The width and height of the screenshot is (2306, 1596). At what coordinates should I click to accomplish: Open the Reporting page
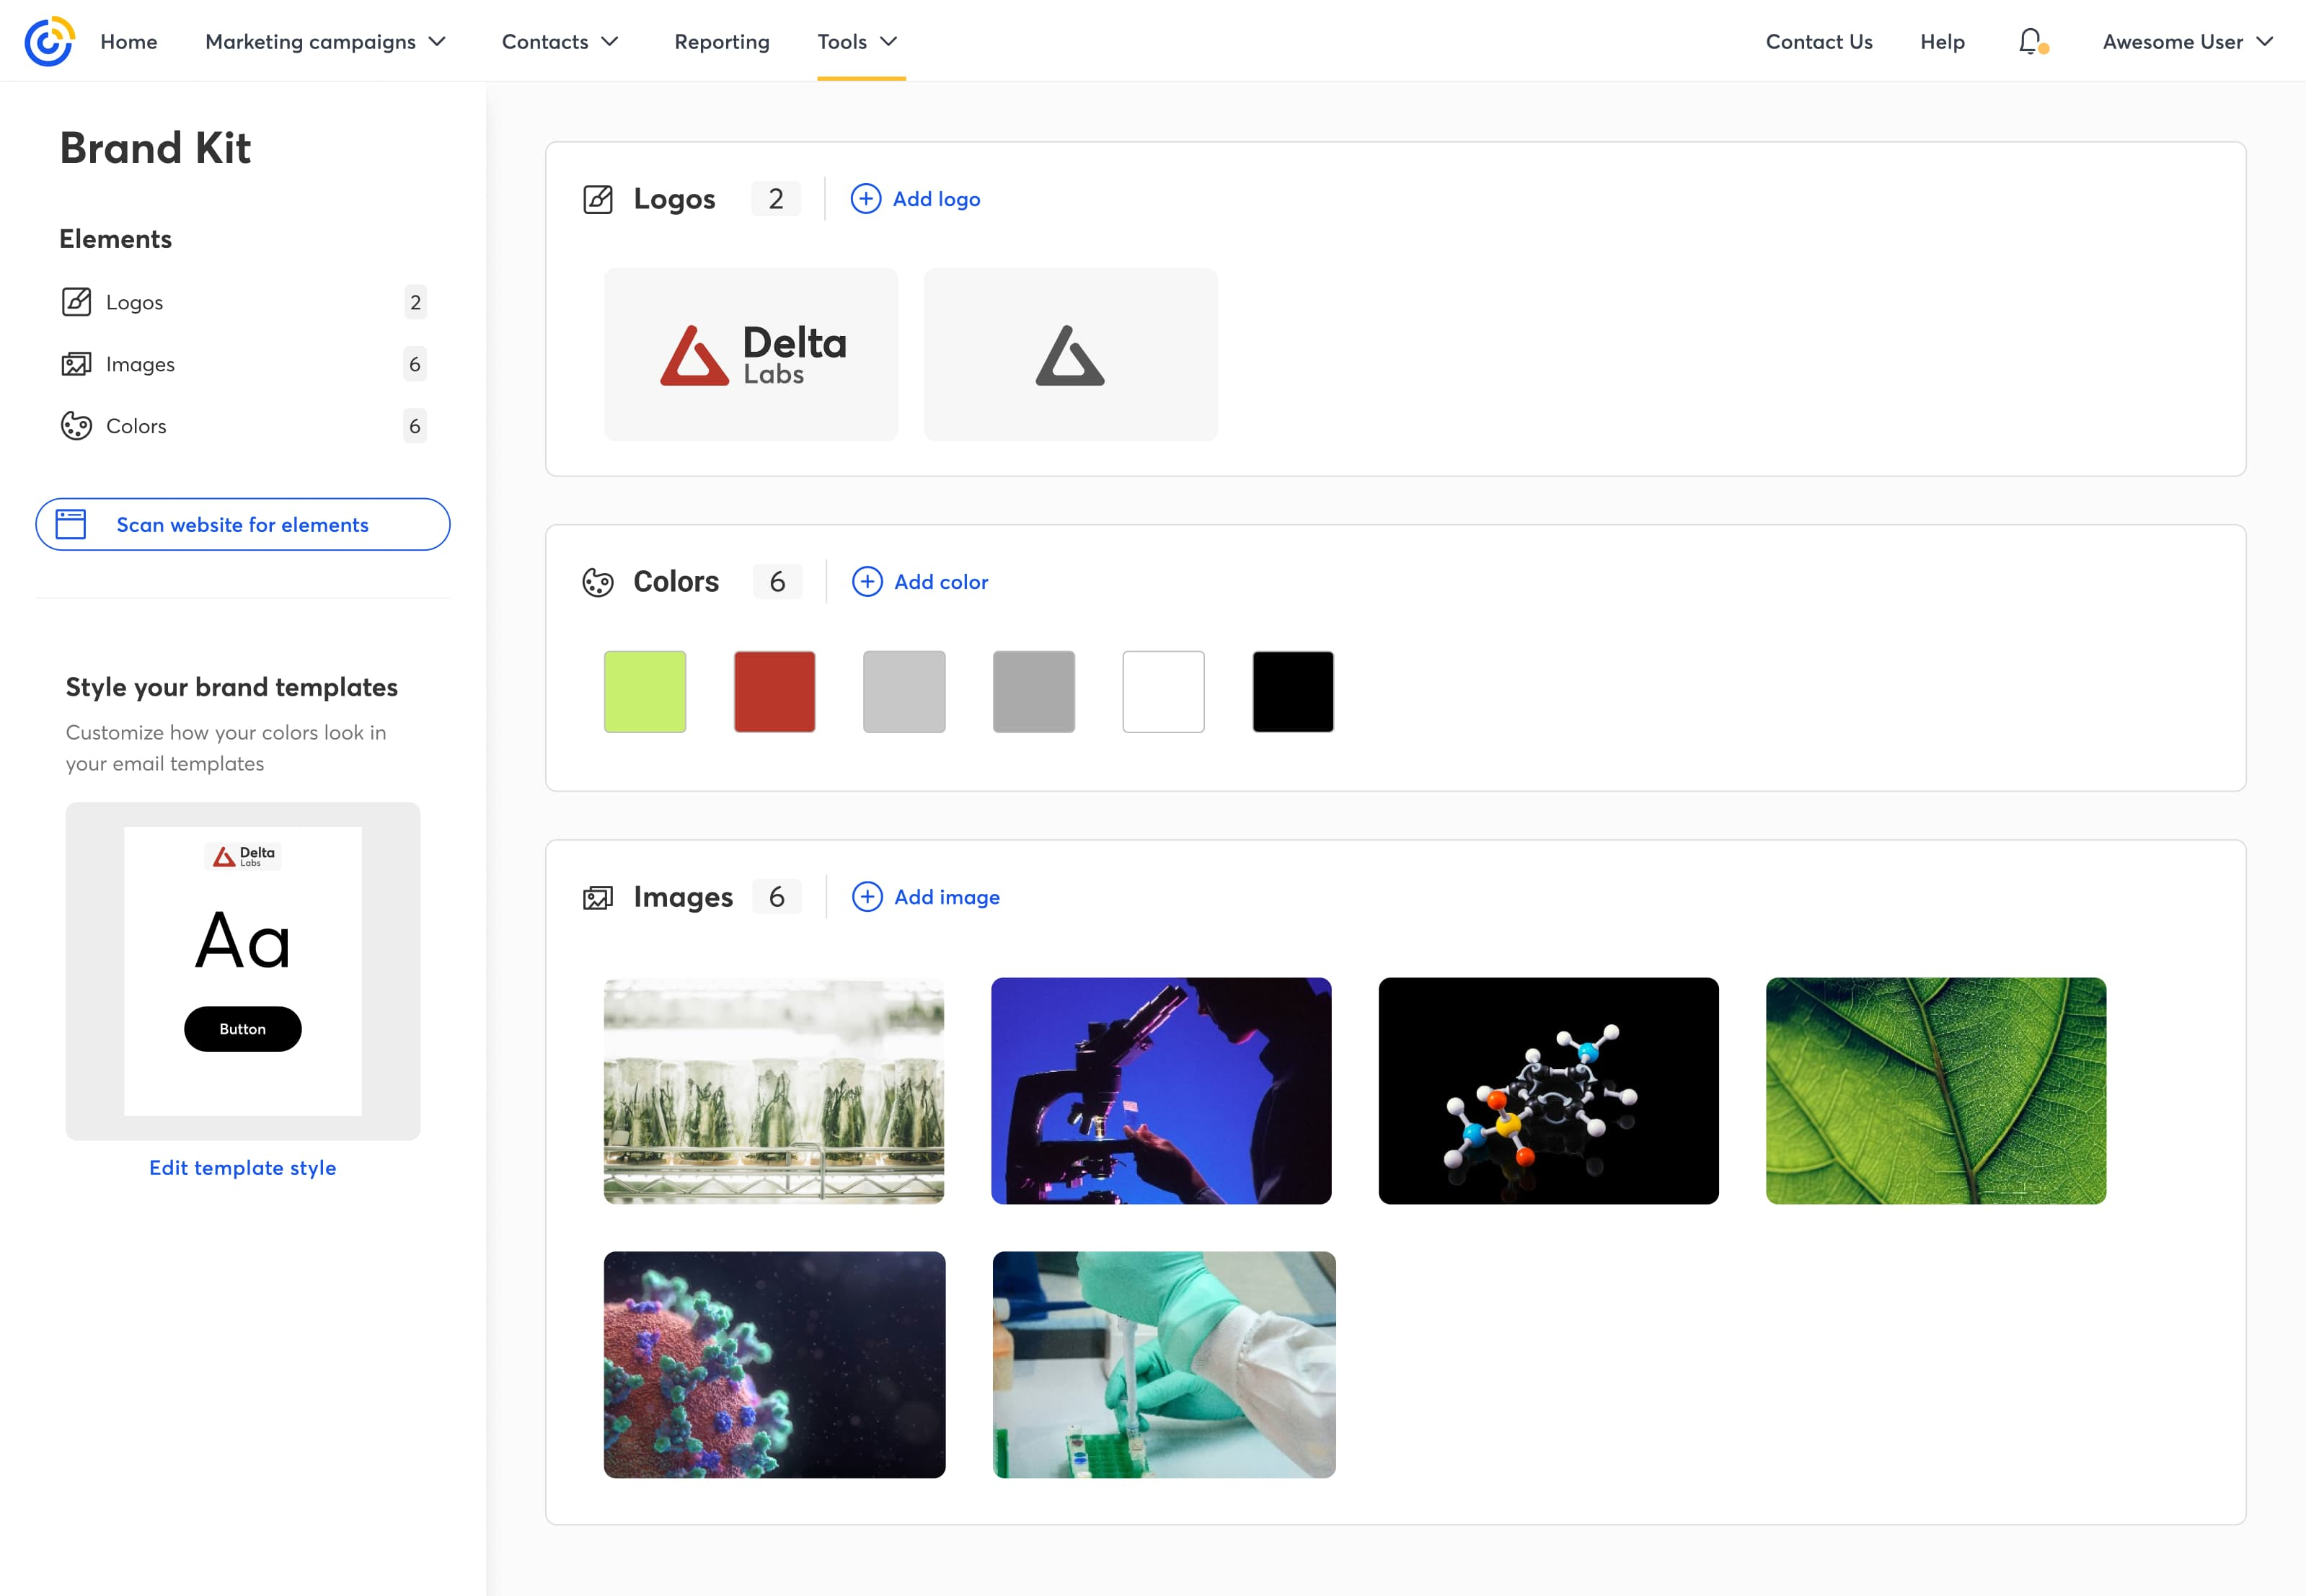(722, 41)
